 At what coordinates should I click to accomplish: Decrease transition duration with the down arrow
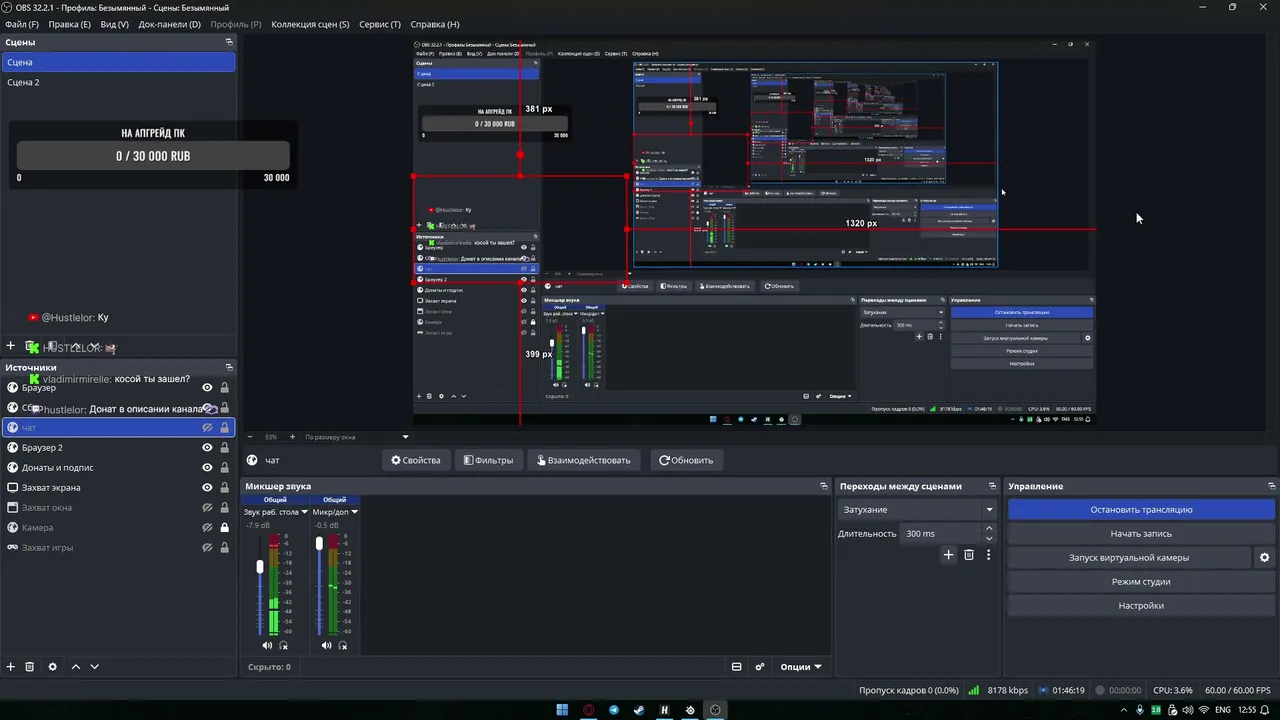click(x=989, y=539)
